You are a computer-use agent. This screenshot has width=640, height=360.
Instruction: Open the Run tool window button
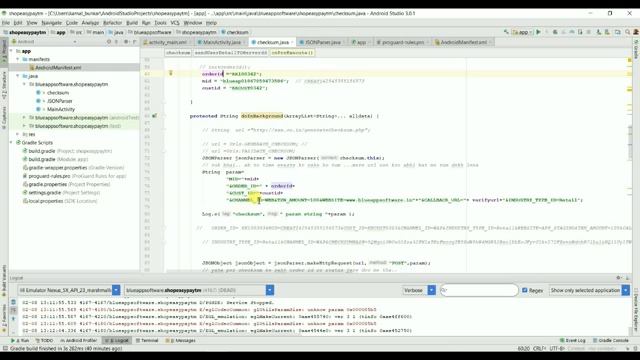pos(20,340)
